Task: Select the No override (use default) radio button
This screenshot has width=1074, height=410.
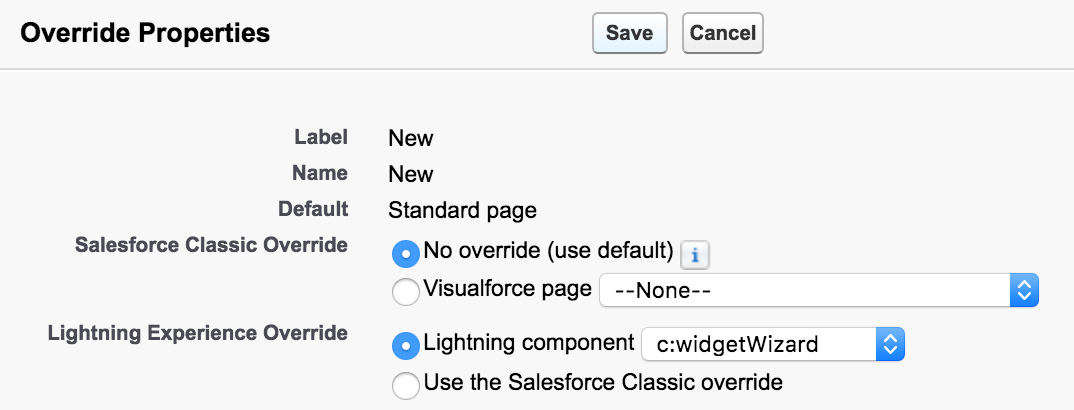Action: pos(406,254)
